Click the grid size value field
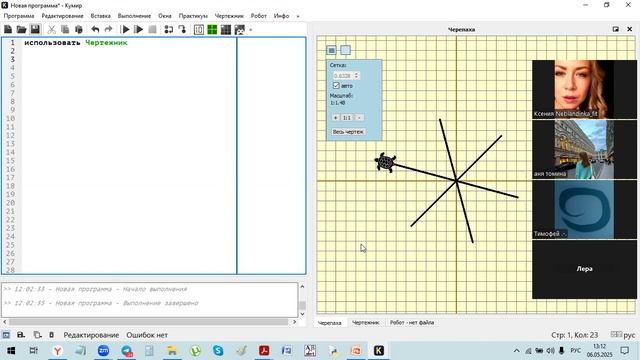Screen dimensions: 640x360 tap(343, 76)
